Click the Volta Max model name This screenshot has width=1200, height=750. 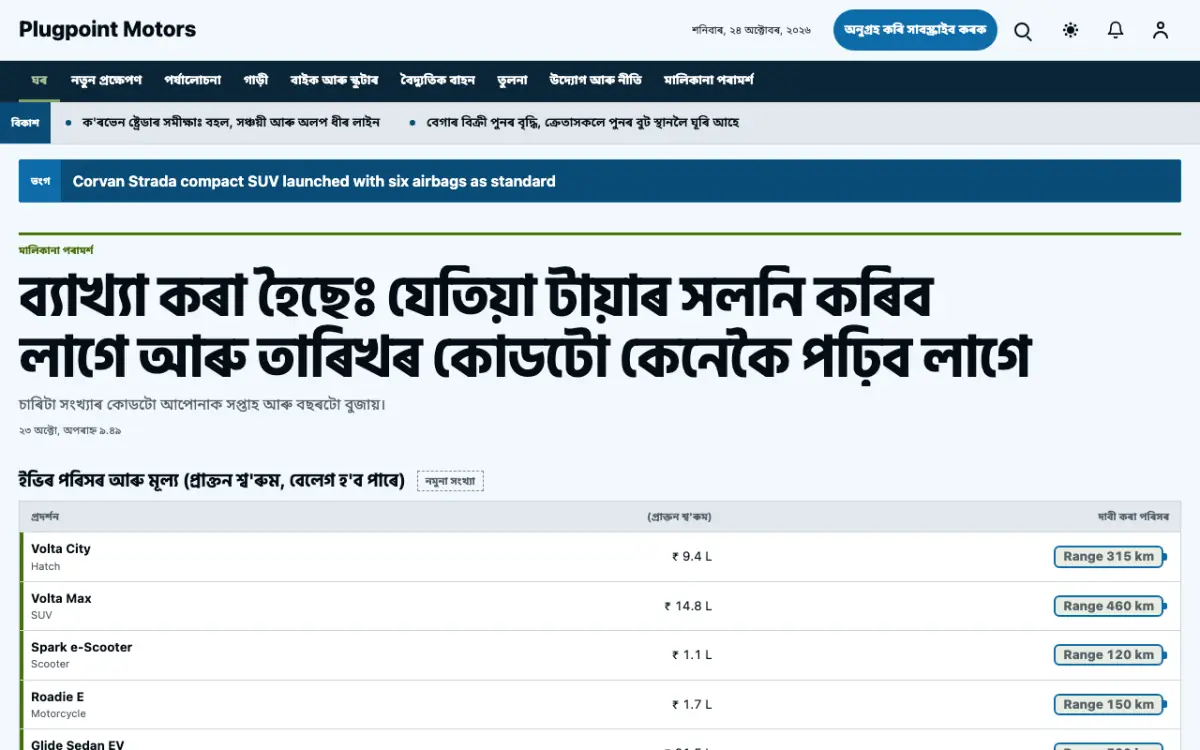pyautogui.click(x=61, y=598)
